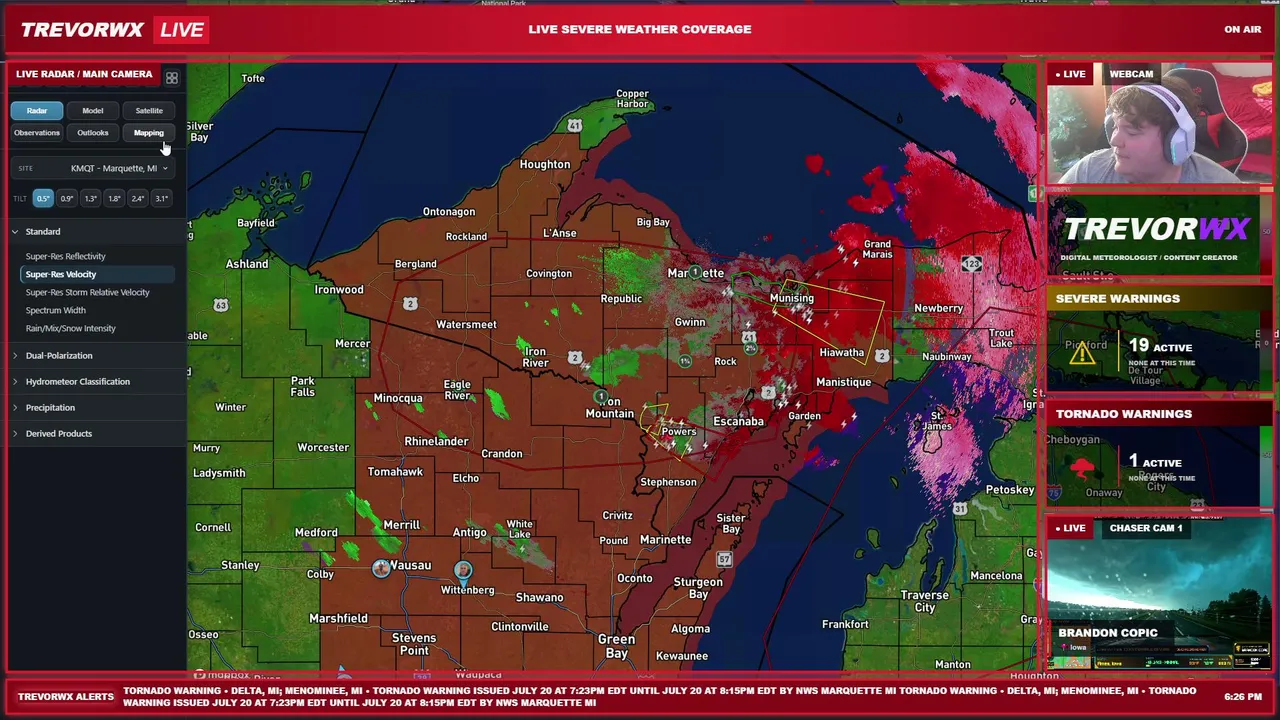Click the blue pin marker above Wittenberg
Screen dimensions: 1280x720
462,571
